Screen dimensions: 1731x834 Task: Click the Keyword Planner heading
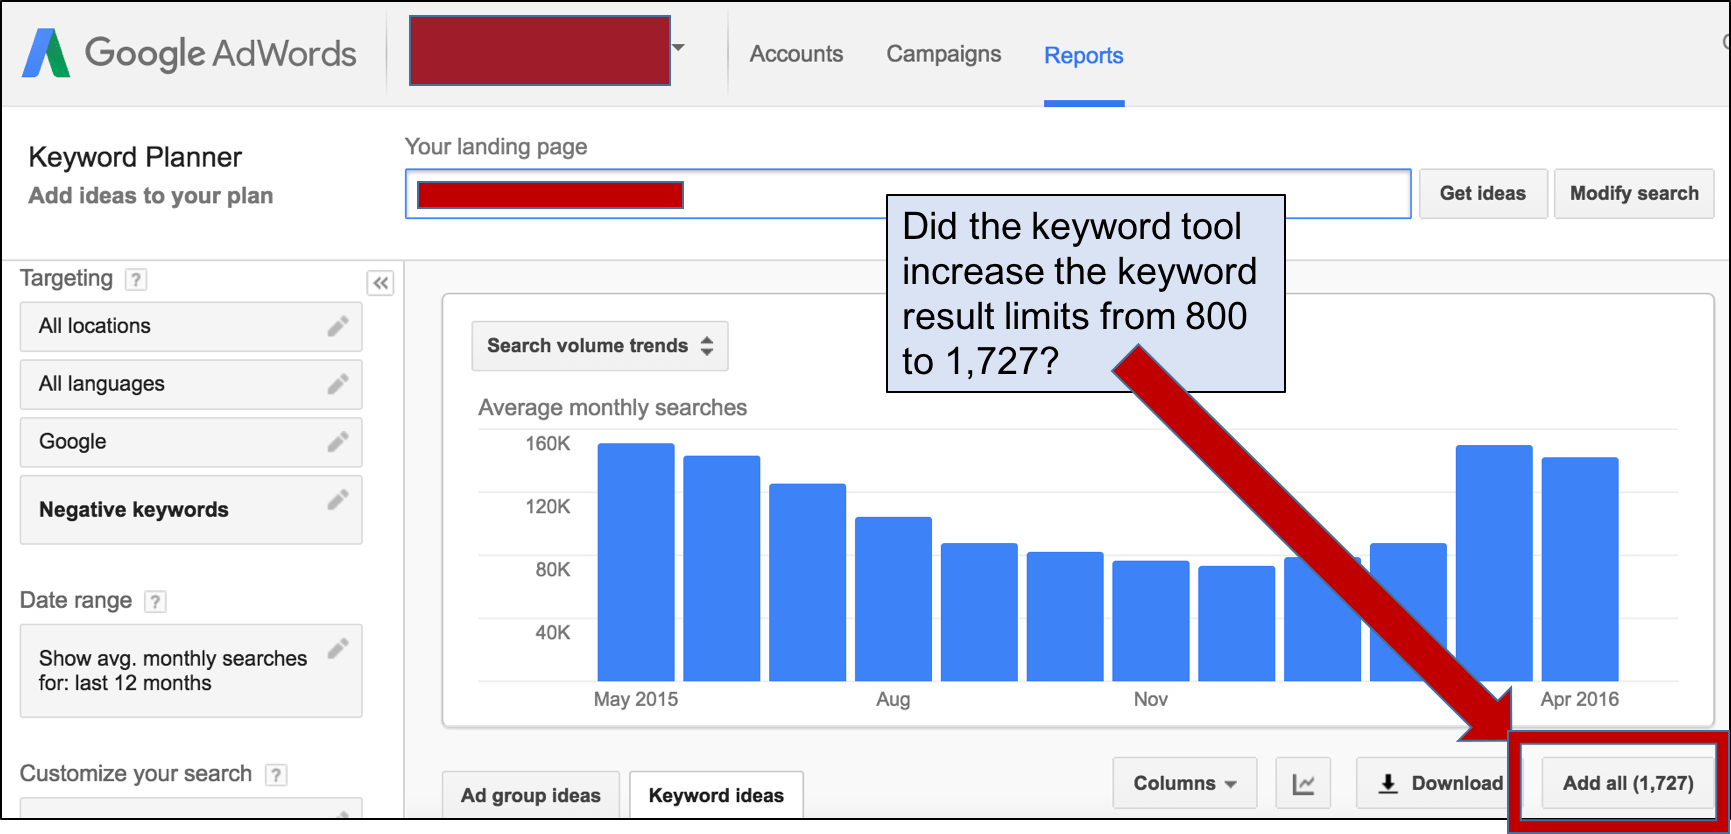[135, 157]
